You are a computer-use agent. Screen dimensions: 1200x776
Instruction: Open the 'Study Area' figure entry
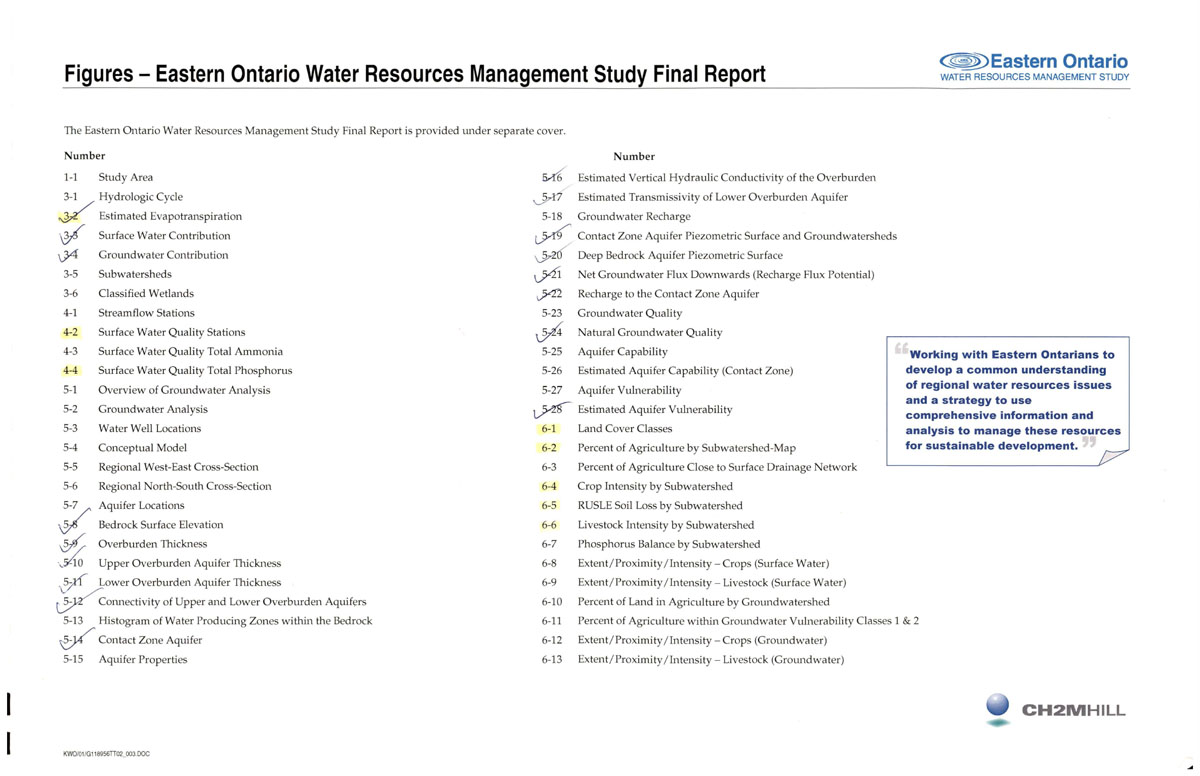[125, 178]
